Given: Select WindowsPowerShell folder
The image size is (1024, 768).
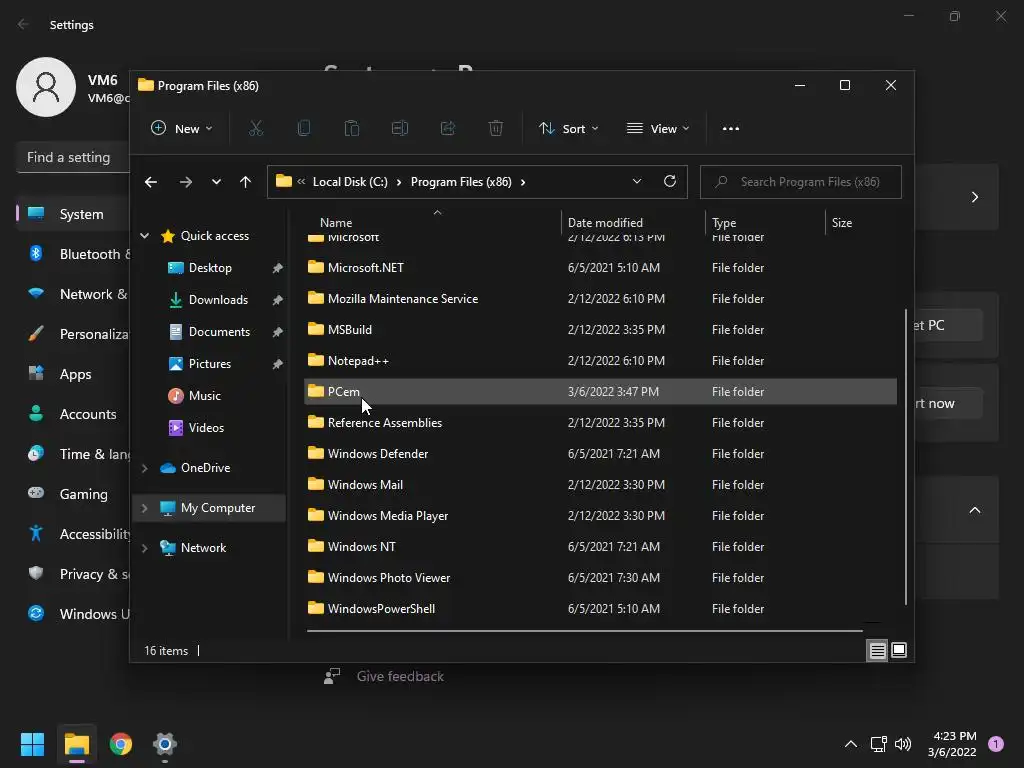Looking at the screenshot, I should click(x=600, y=609).
